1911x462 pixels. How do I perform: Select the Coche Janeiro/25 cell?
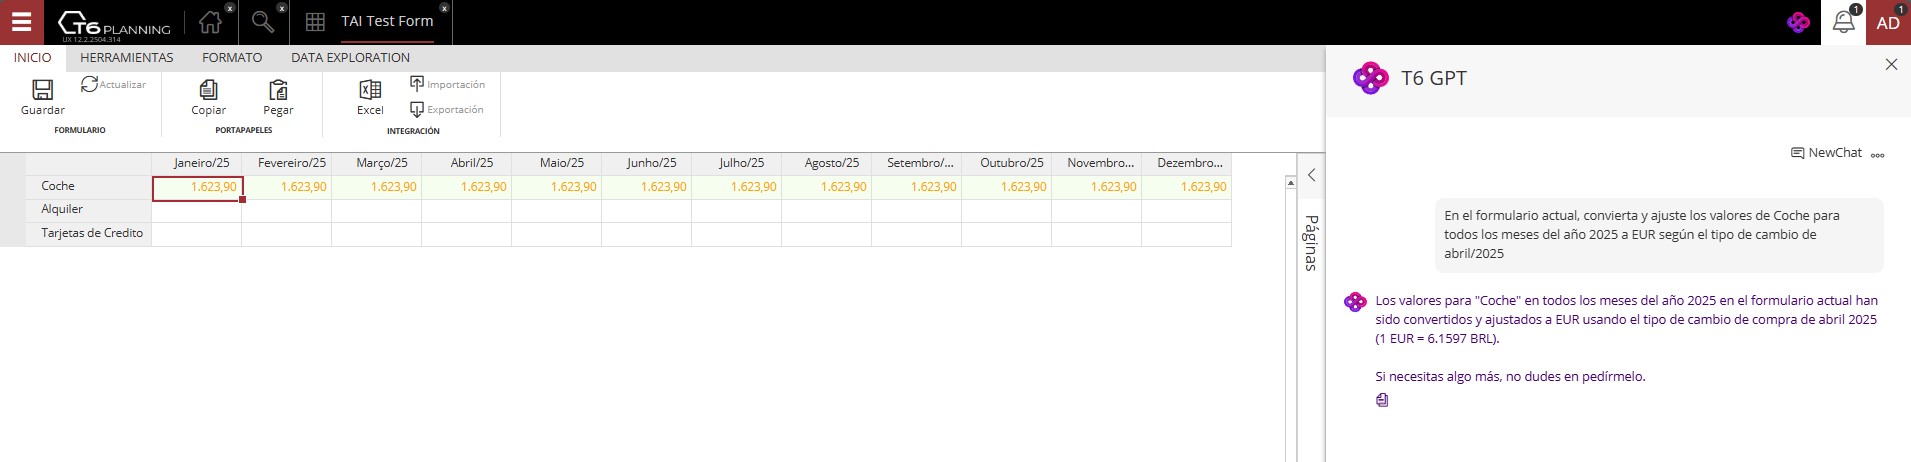point(197,187)
